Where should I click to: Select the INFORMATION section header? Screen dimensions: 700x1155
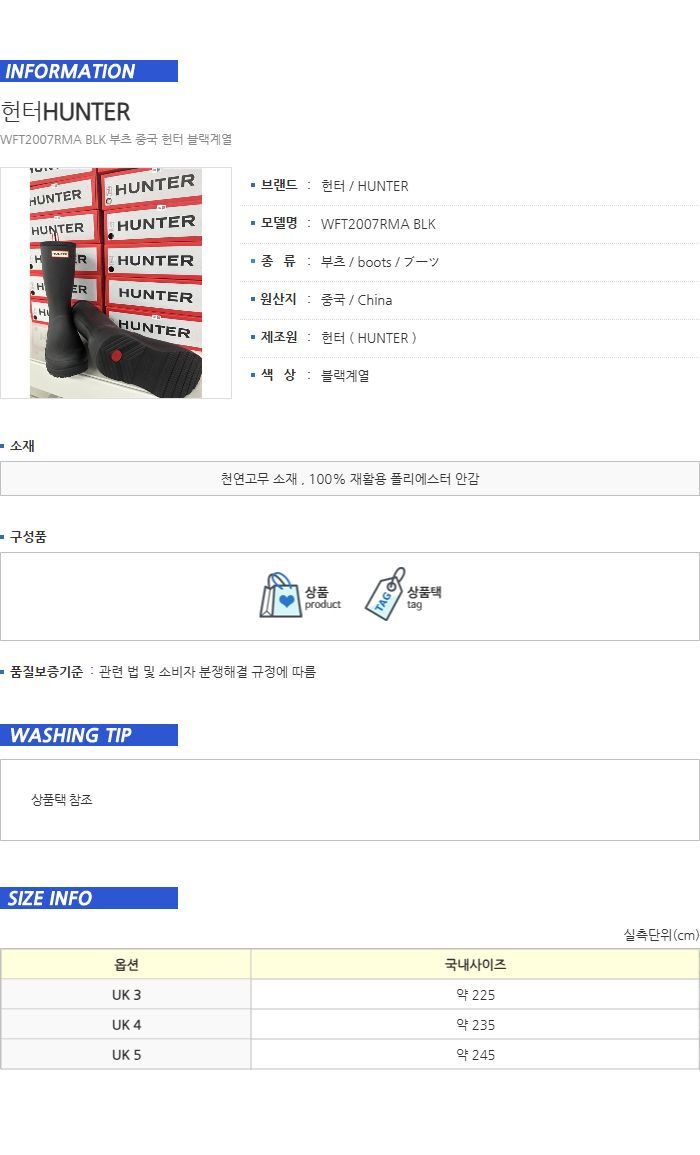[88, 71]
